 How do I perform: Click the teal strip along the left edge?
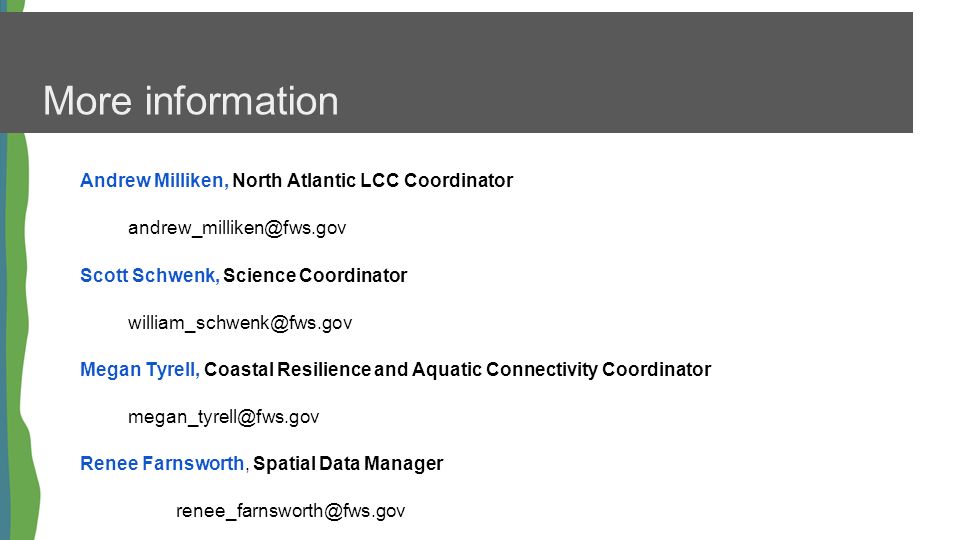coord(4,337)
